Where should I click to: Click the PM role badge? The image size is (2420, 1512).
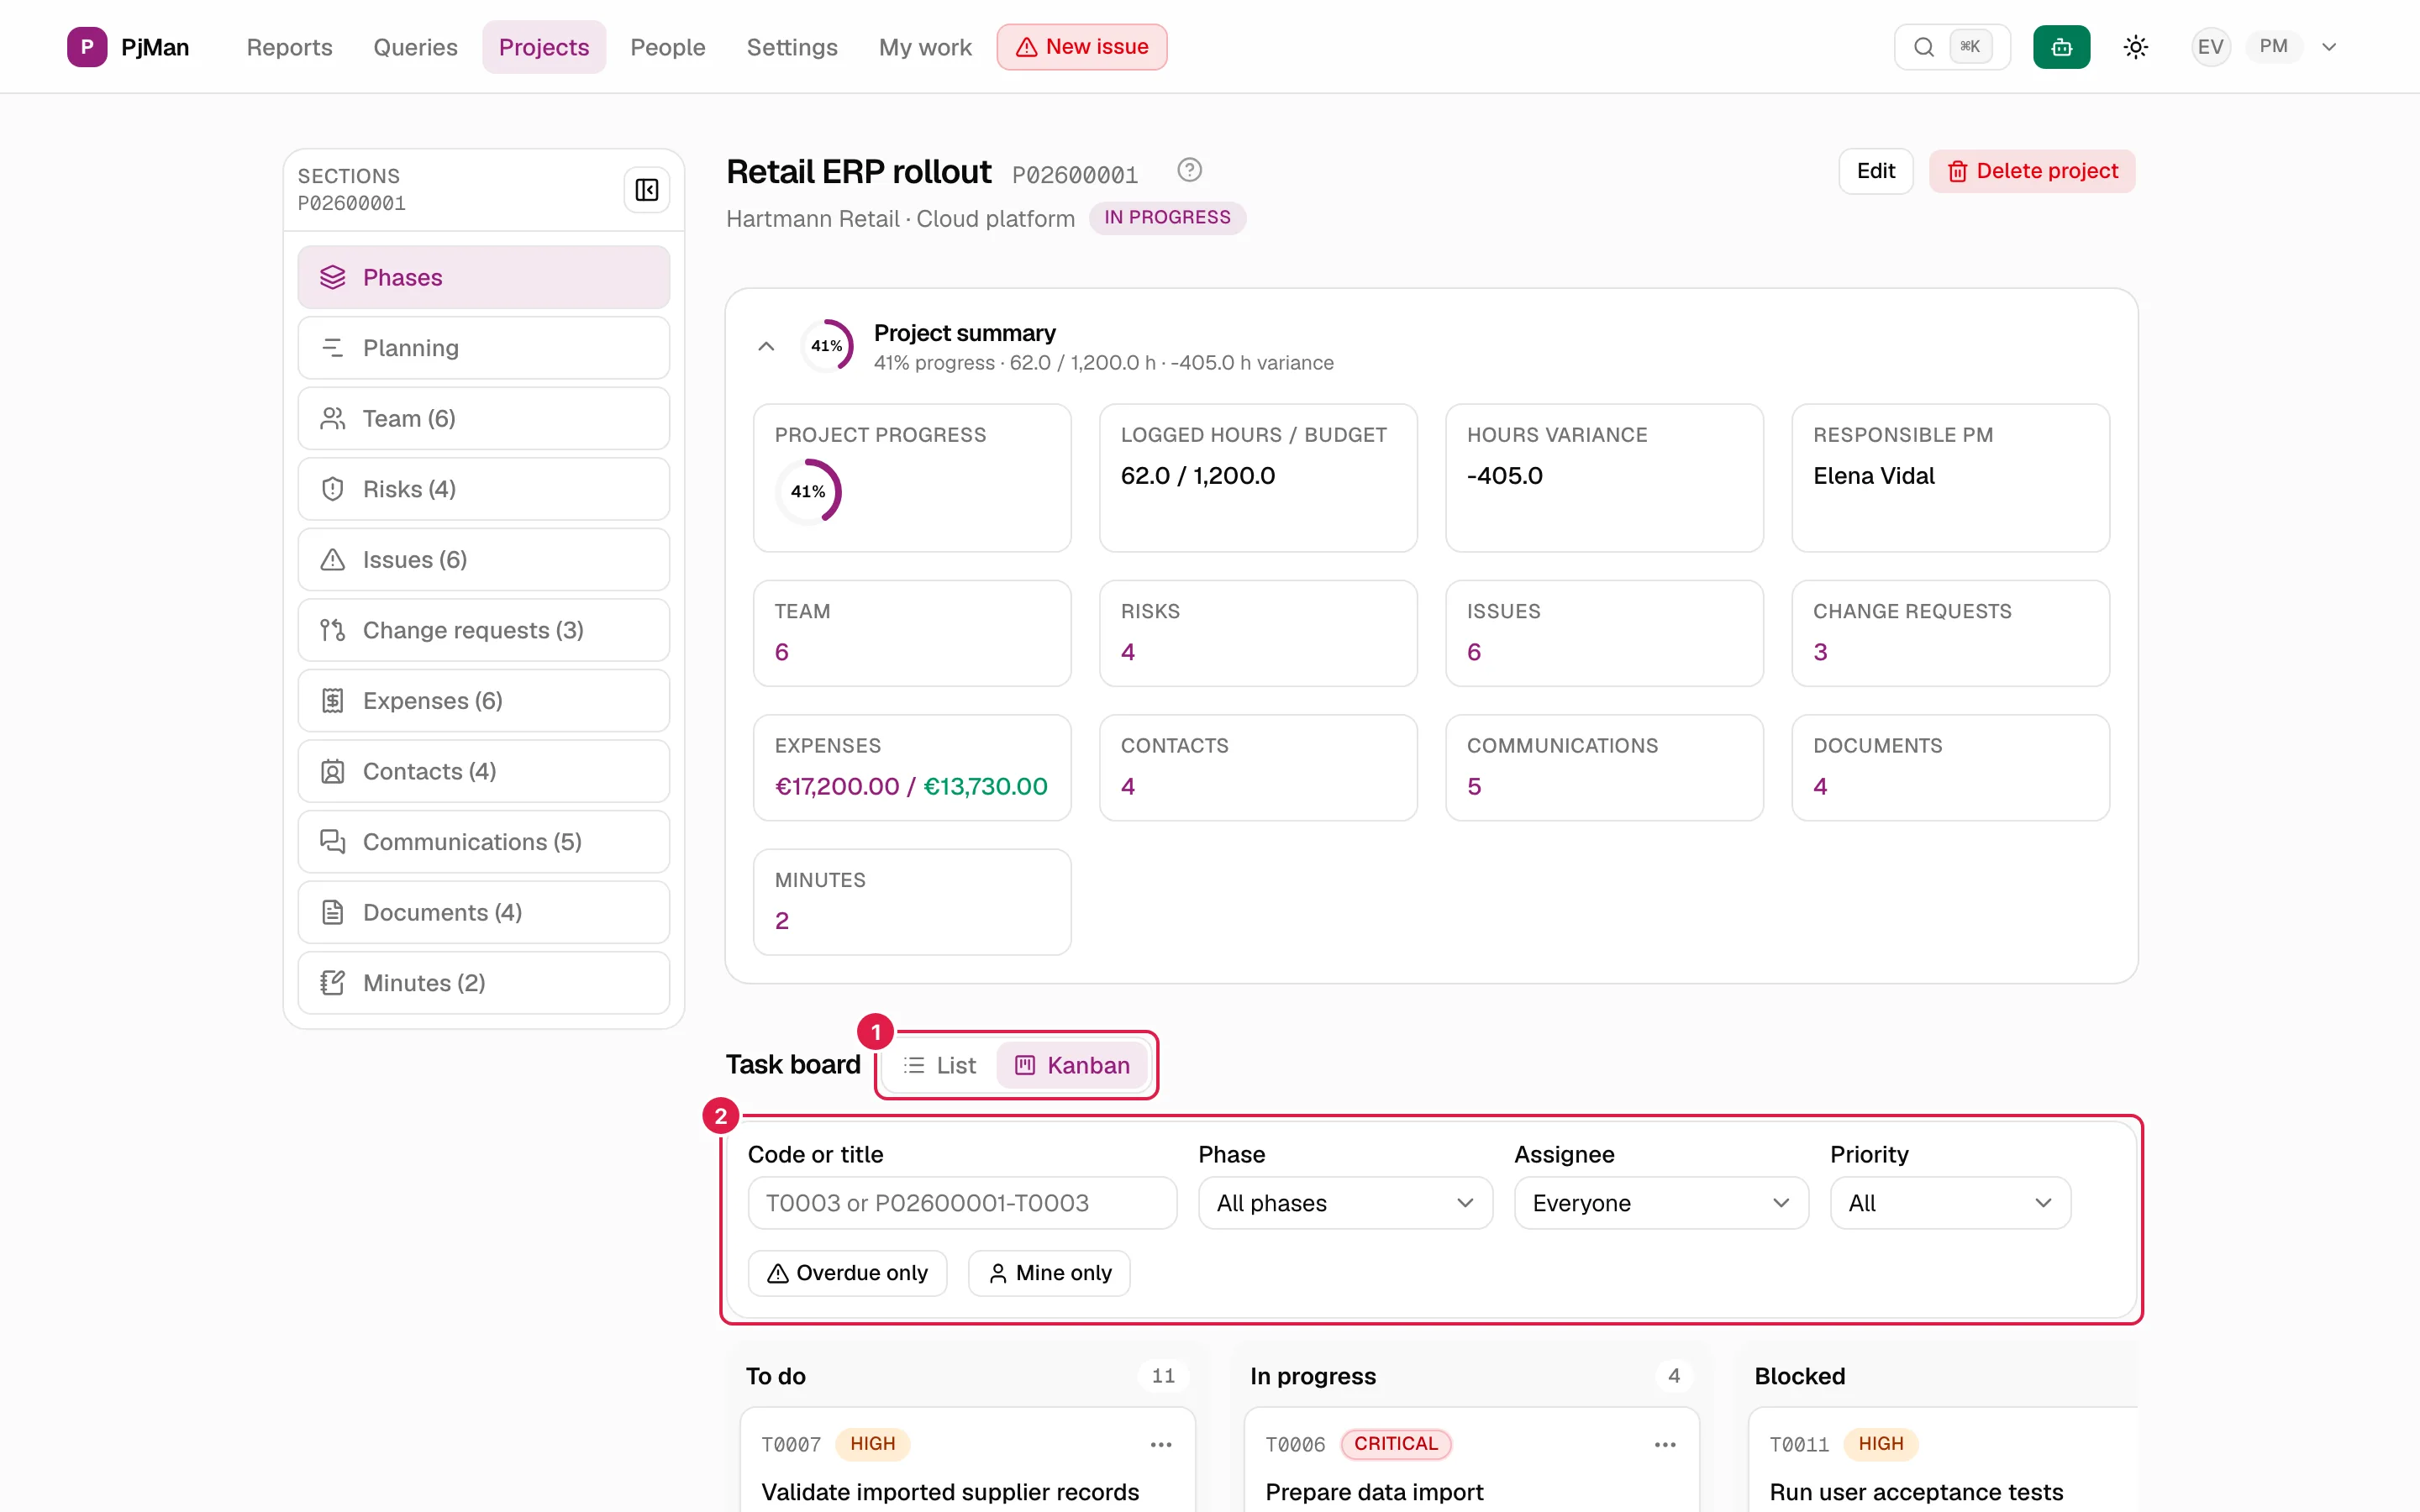click(x=2273, y=47)
